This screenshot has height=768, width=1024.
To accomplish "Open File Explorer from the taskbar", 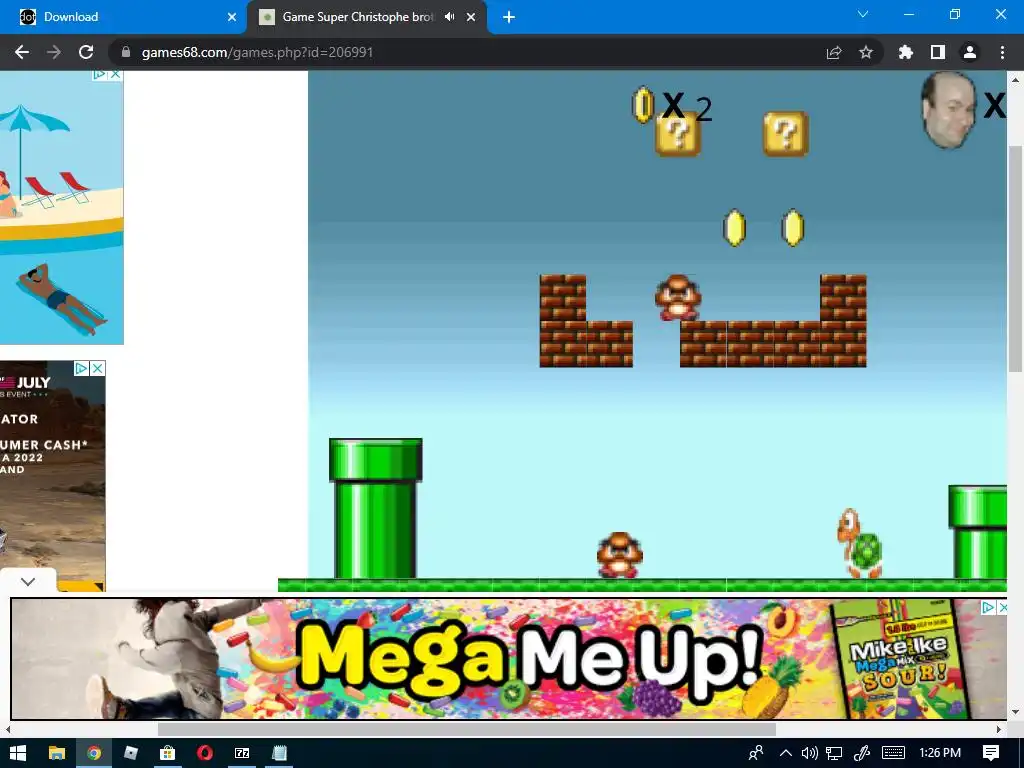I will click(57, 753).
